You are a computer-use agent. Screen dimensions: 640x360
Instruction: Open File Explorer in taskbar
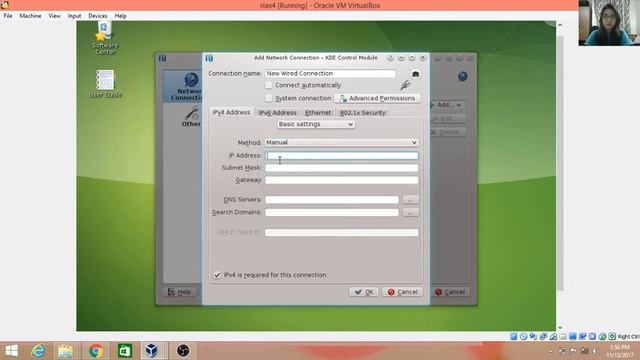click(65, 351)
